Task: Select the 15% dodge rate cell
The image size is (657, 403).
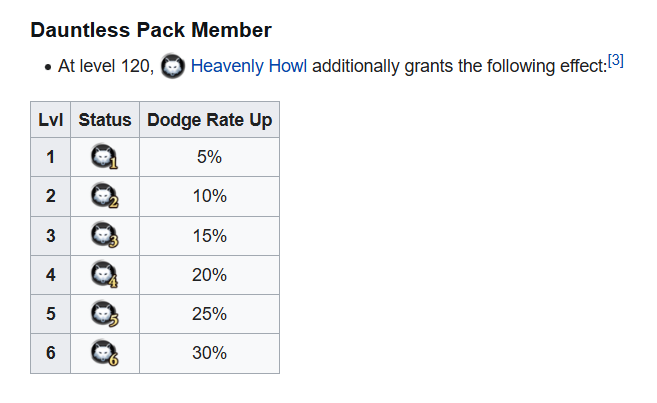Action: 210,236
